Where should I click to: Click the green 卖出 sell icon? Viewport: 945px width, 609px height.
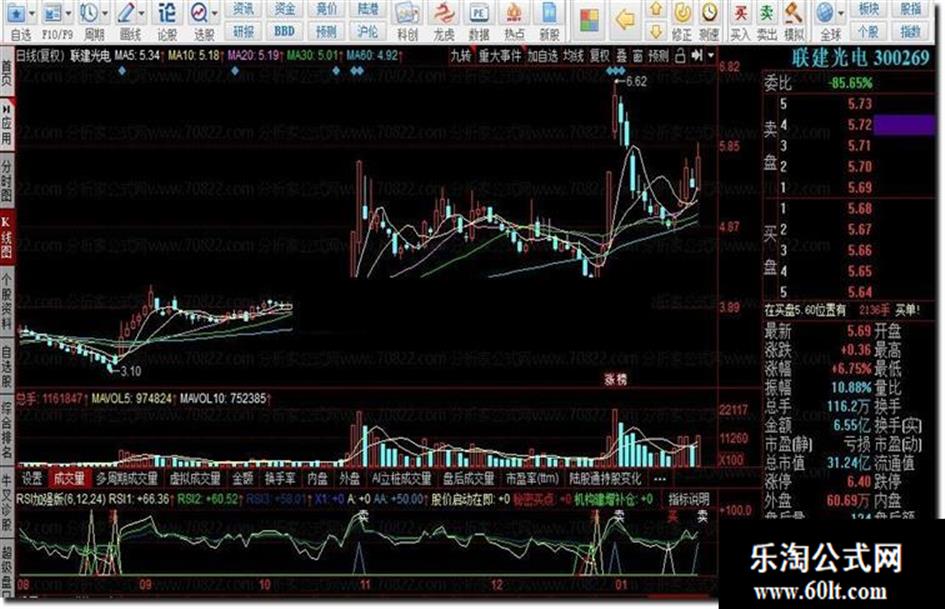[766, 13]
